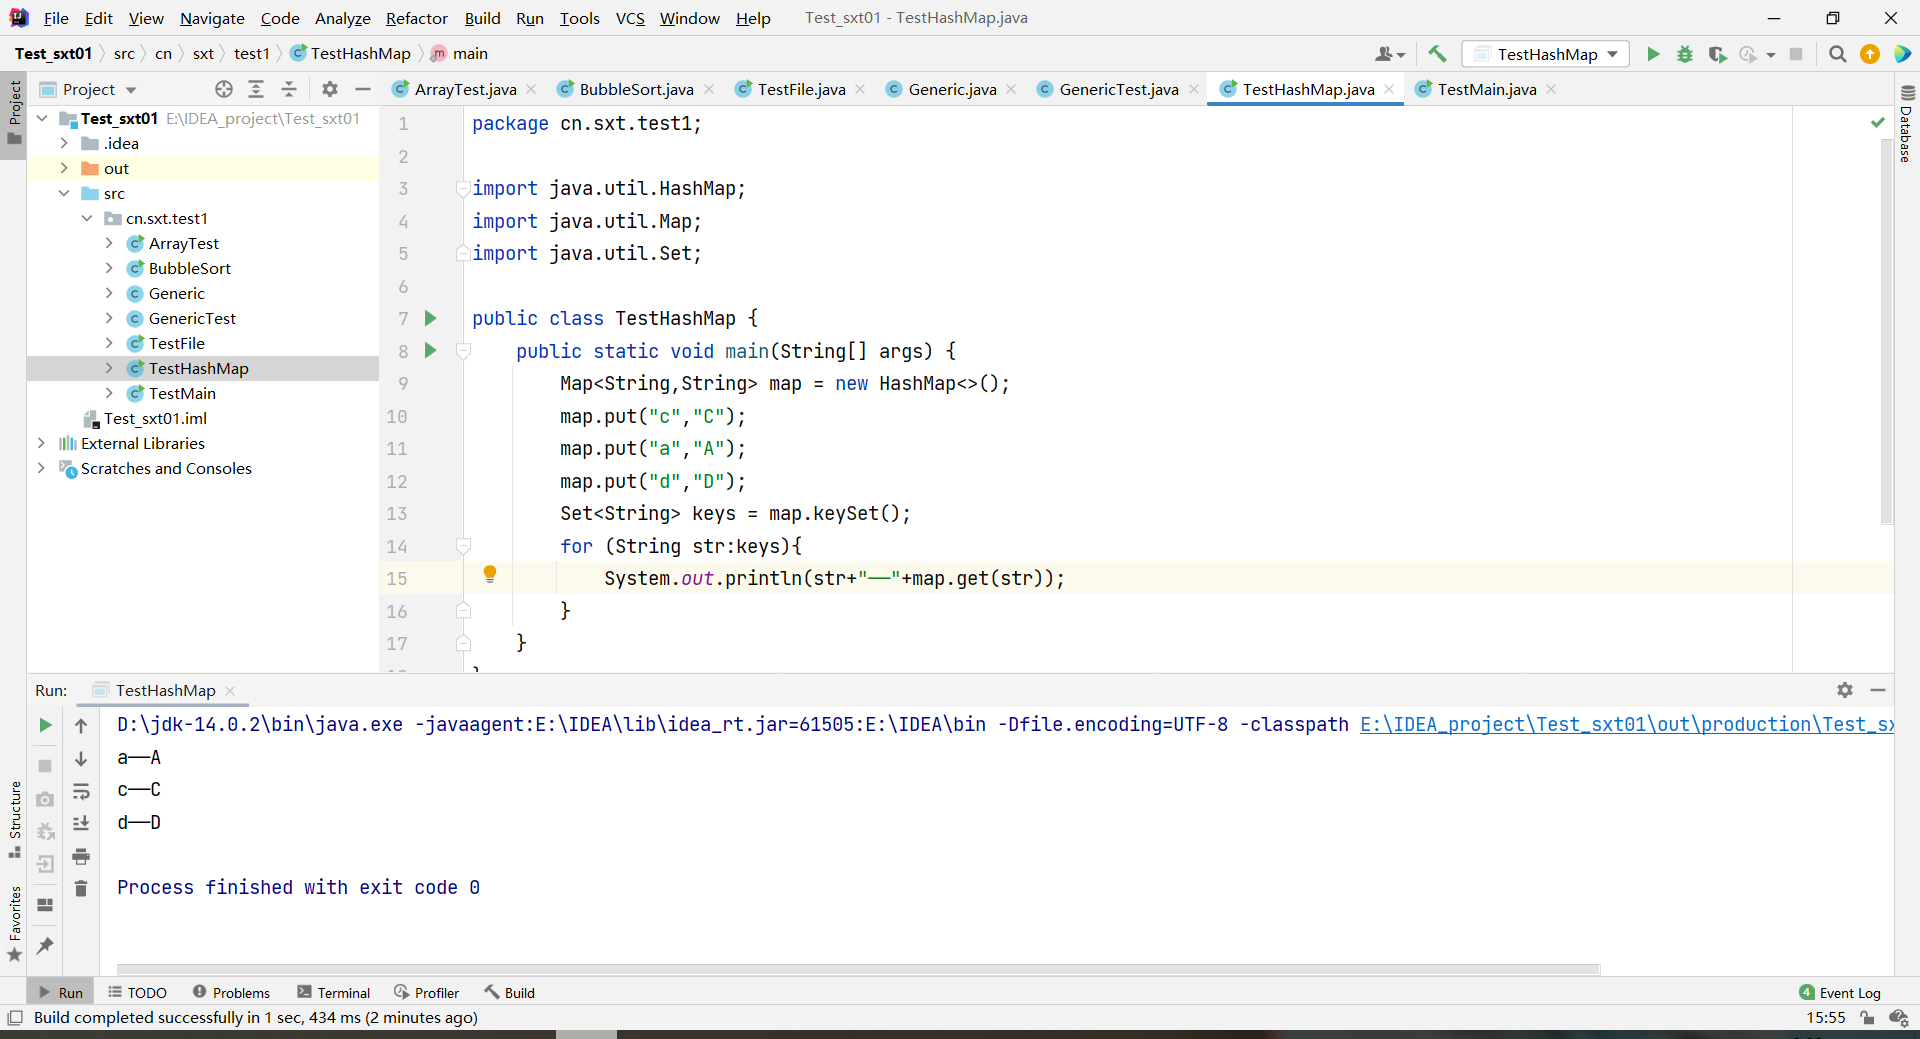Run class from line 7 gutter arrow
The image size is (1920, 1039).
click(431, 318)
